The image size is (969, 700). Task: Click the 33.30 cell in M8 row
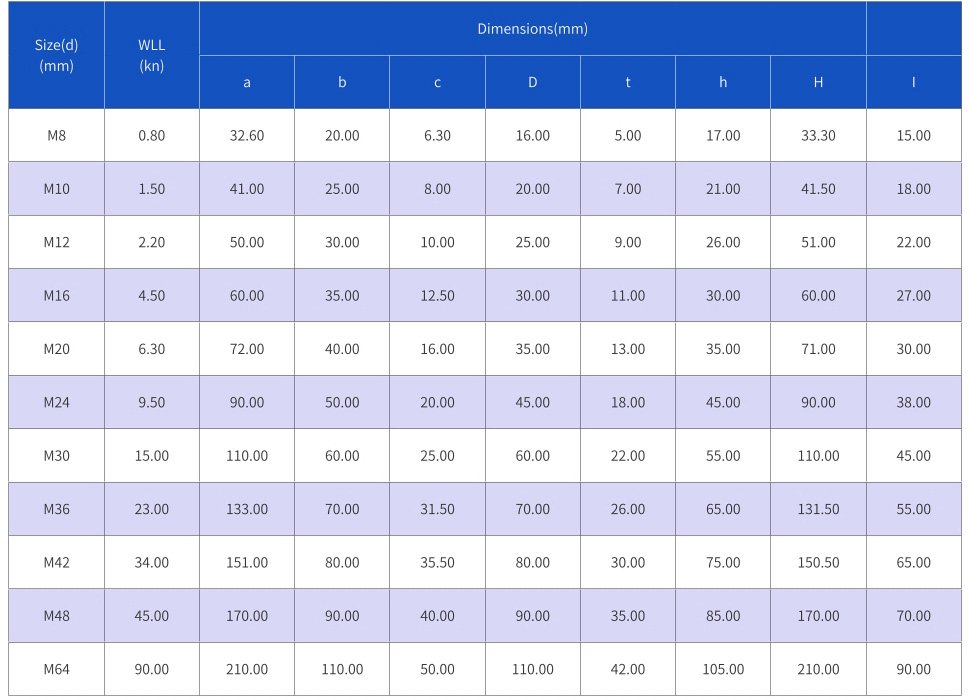(818, 136)
